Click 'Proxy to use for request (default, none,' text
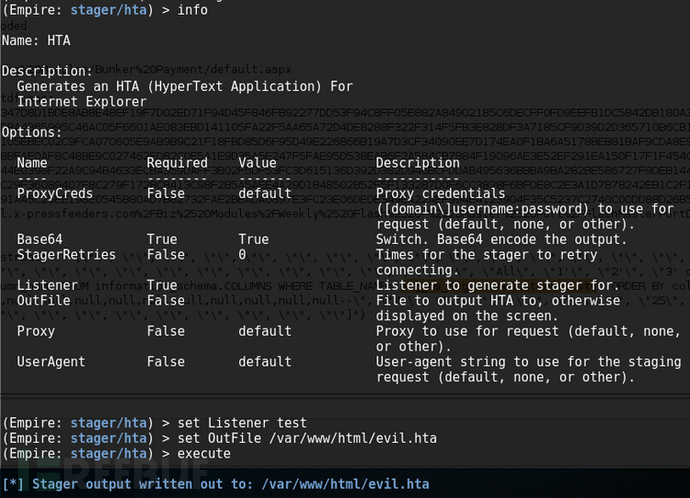The width and height of the screenshot is (690, 498). point(529,331)
